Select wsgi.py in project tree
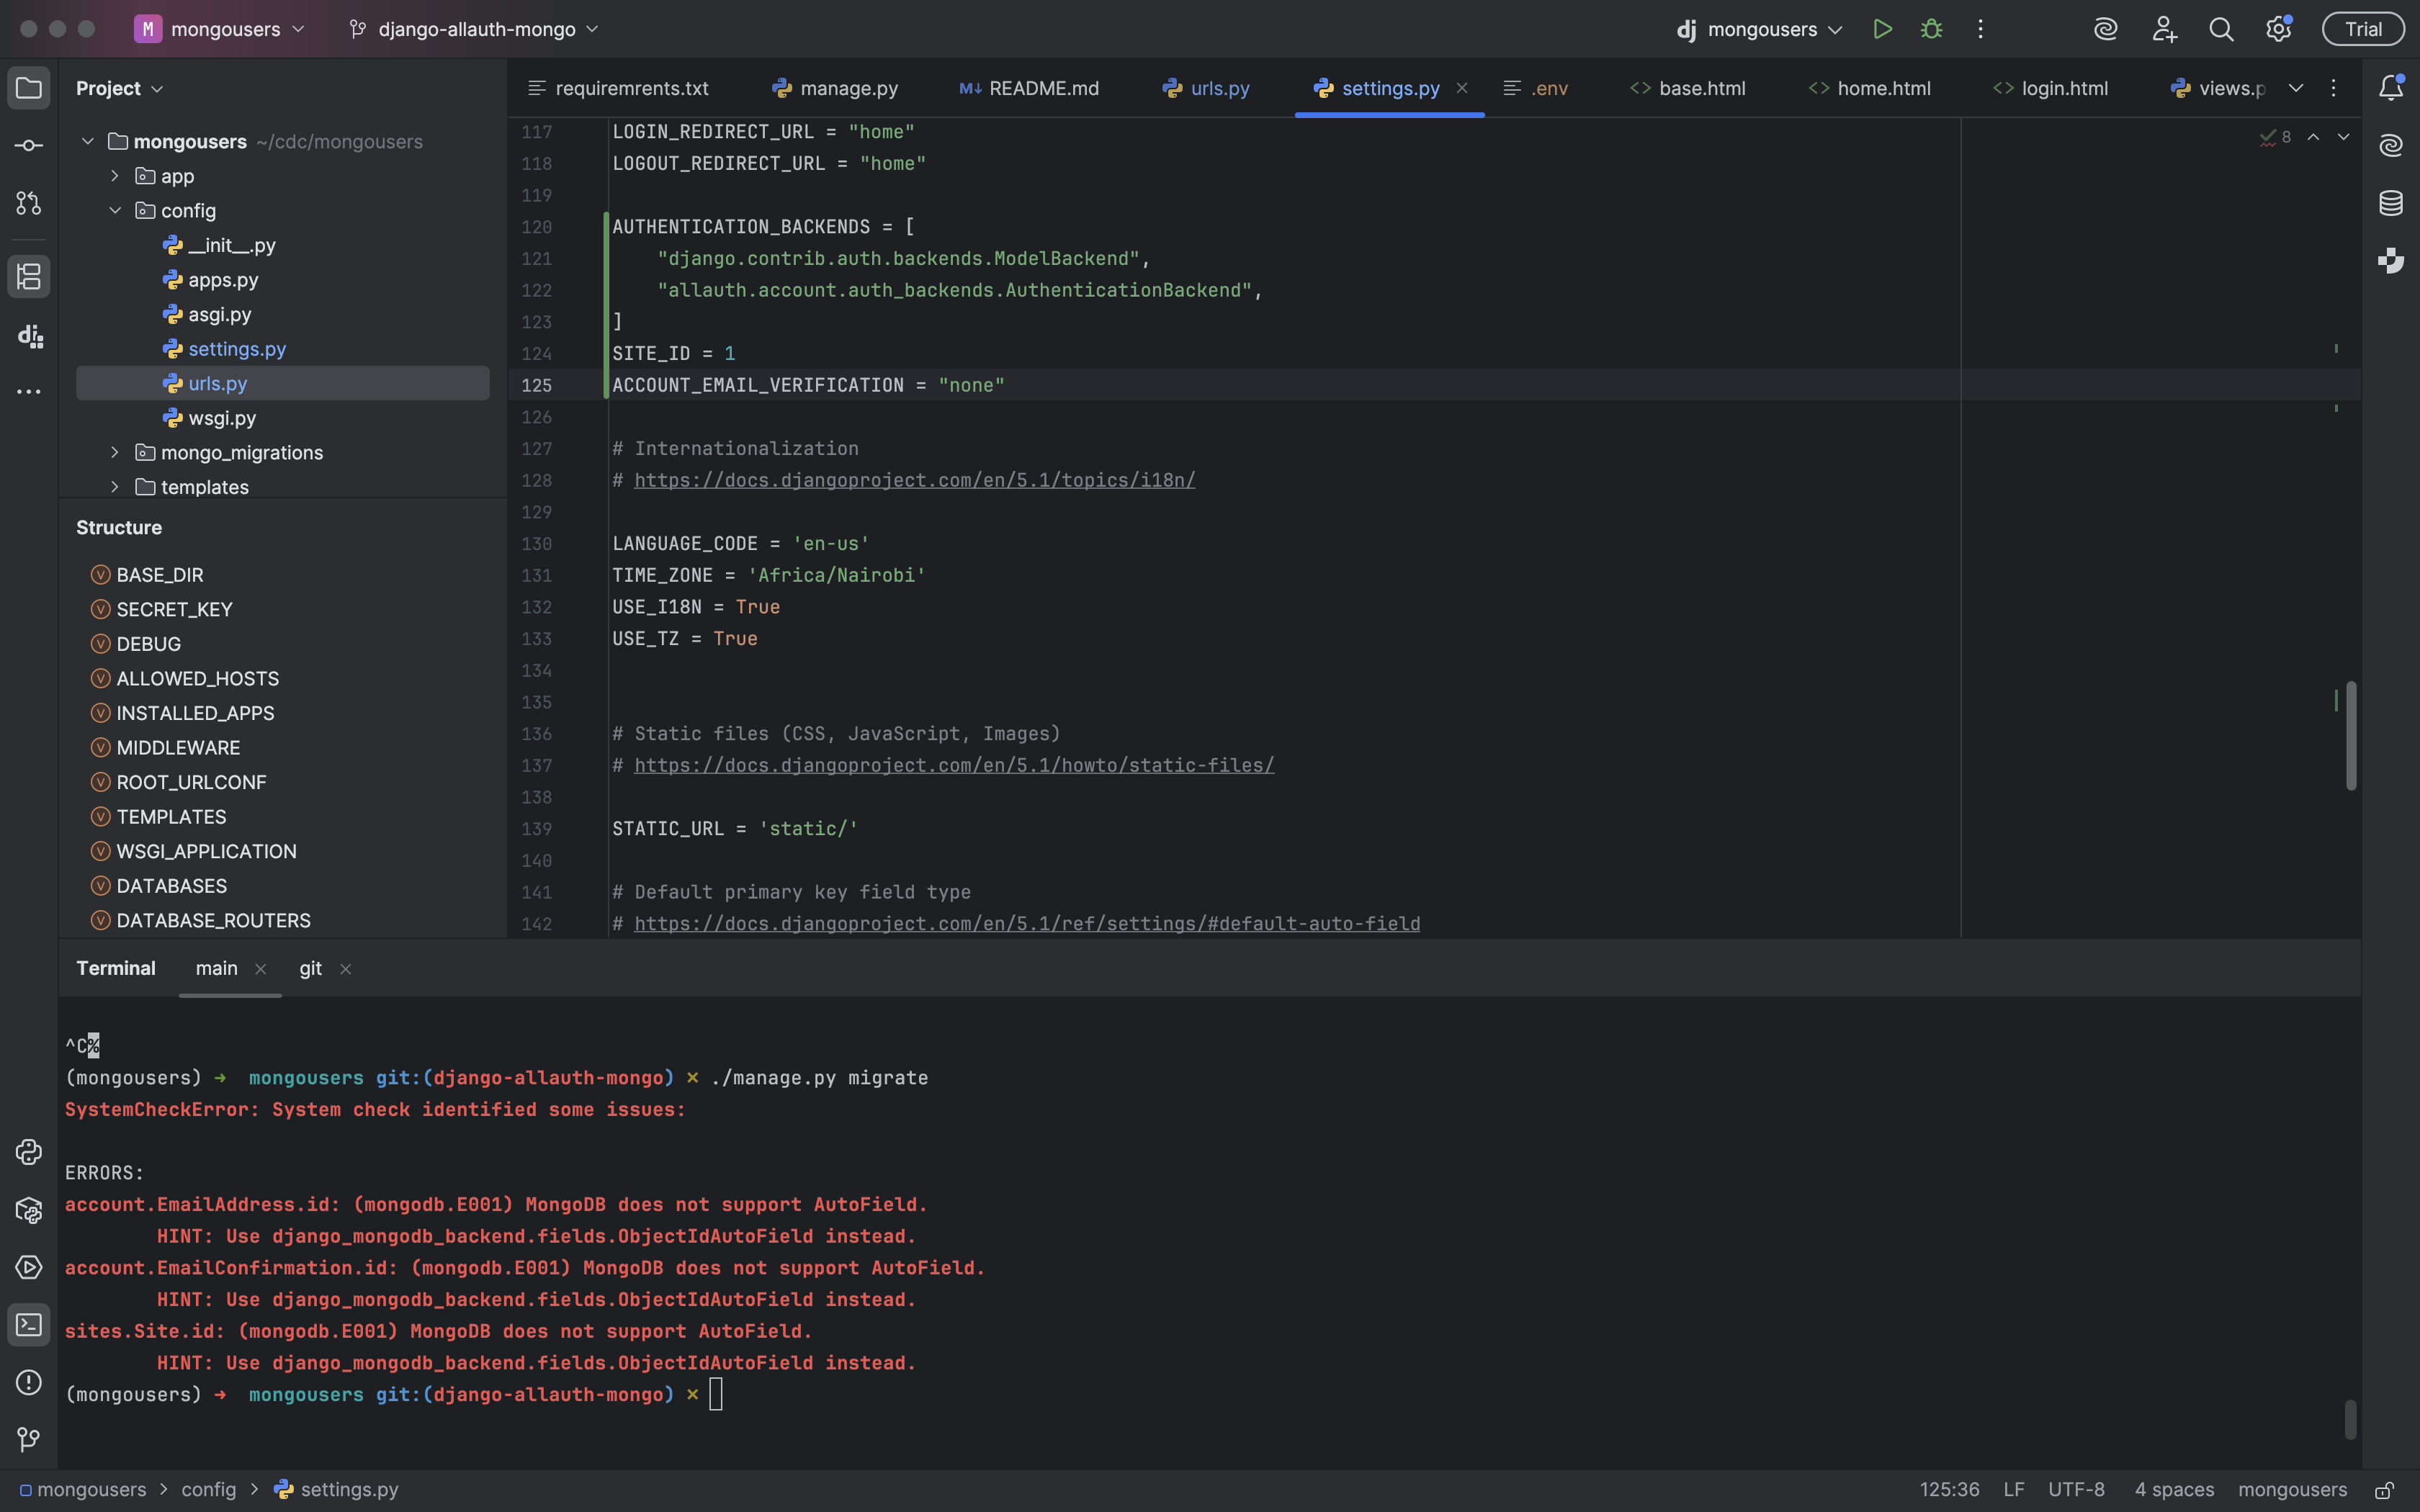The height and width of the screenshot is (1512, 2420). [x=222, y=418]
